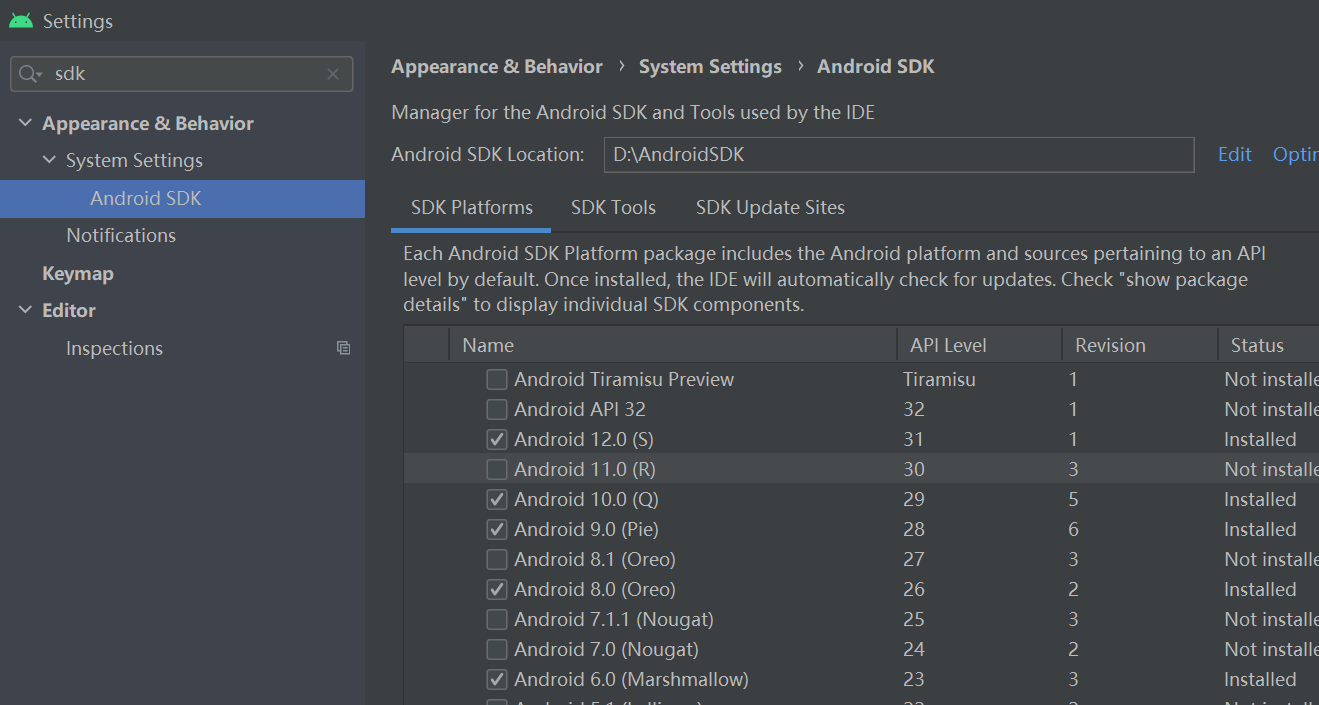
Task: Click revision cell 5 for Android 10.0
Action: pos(1073,499)
